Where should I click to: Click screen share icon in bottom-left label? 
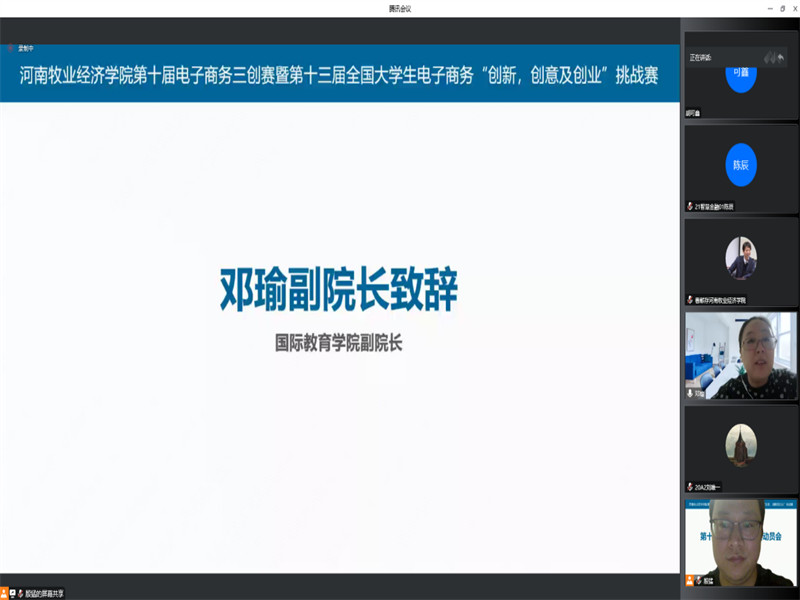pyautogui.click(x=13, y=593)
